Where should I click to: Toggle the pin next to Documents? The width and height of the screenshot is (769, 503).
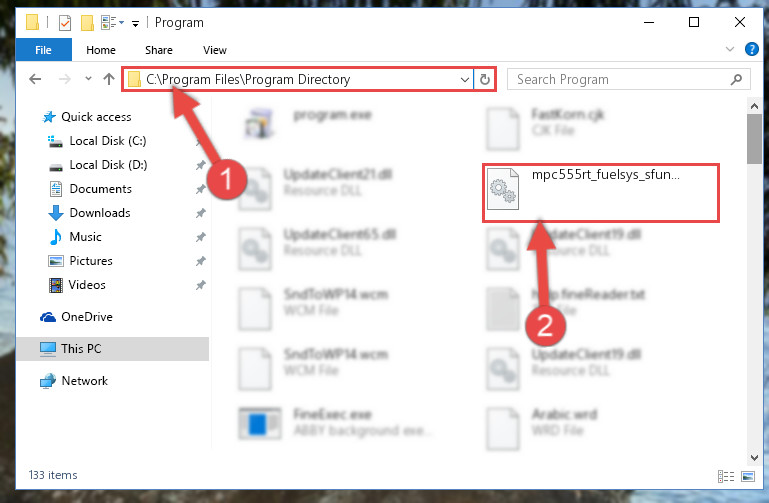click(x=200, y=189)
